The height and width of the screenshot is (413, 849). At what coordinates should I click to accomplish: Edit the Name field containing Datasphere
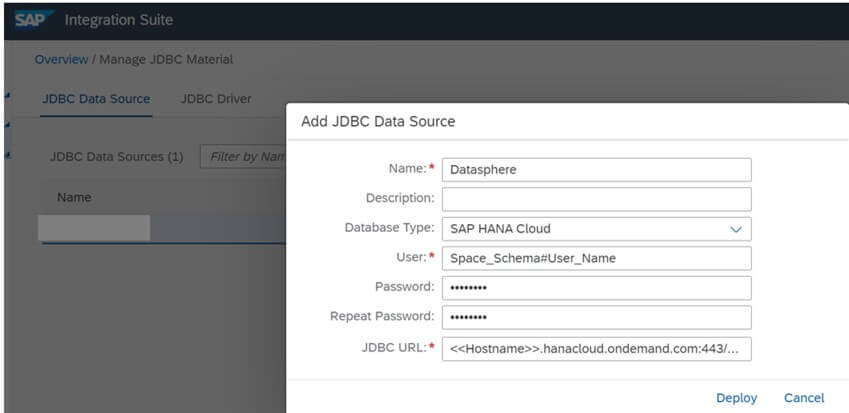coord(596,170)
